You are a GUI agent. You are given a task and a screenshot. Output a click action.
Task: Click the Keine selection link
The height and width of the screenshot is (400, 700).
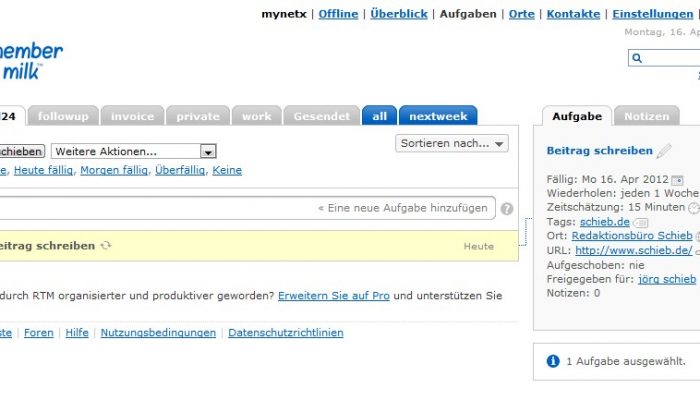[x=227, y=170]
